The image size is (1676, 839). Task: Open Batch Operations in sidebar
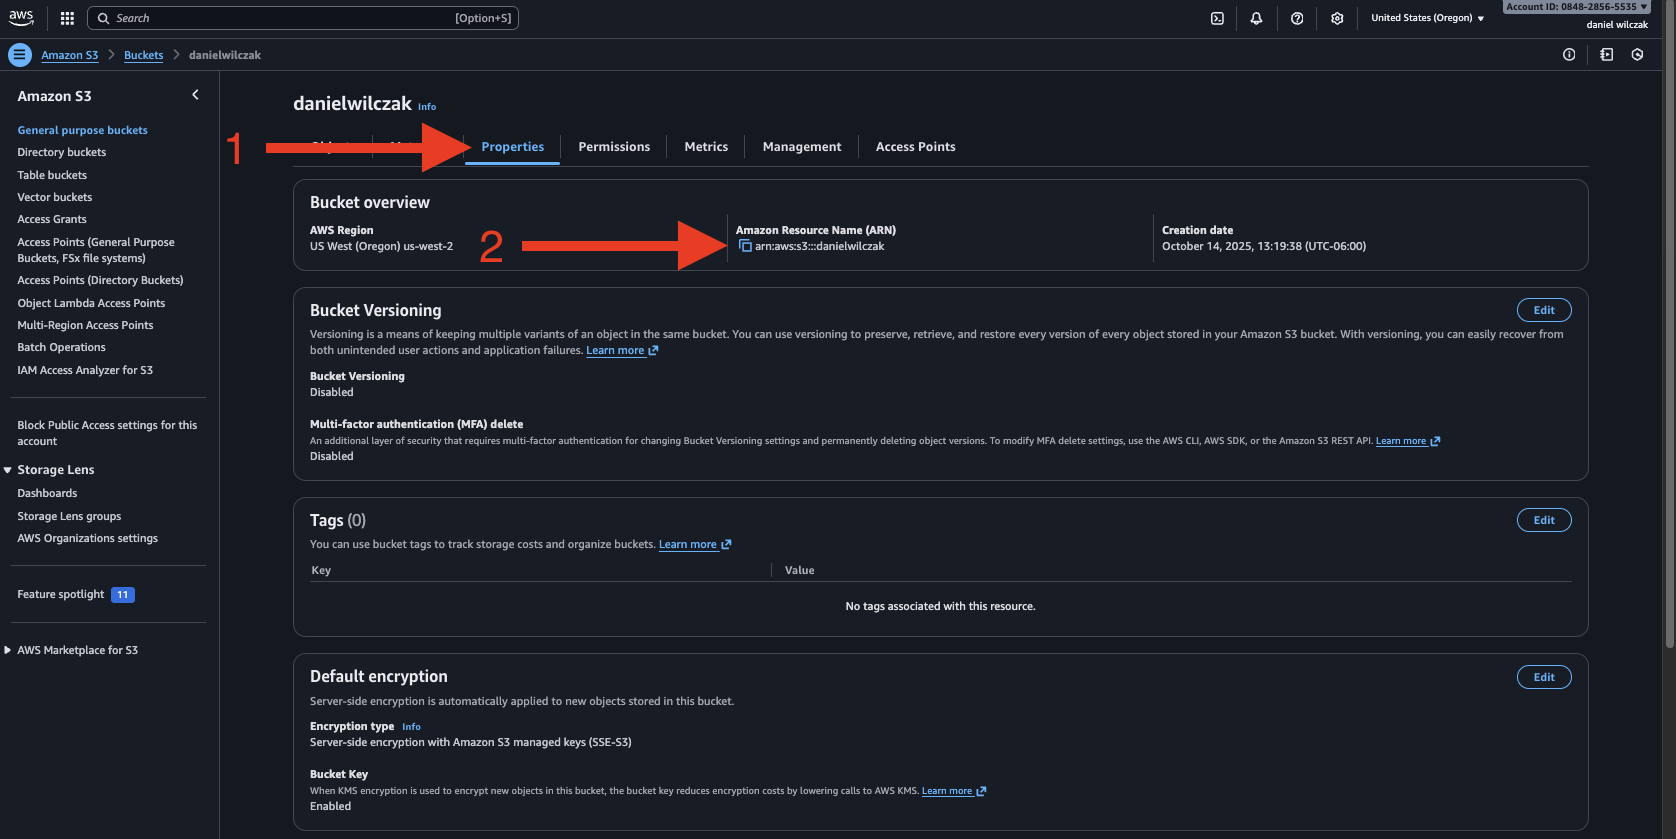point(61,347)
